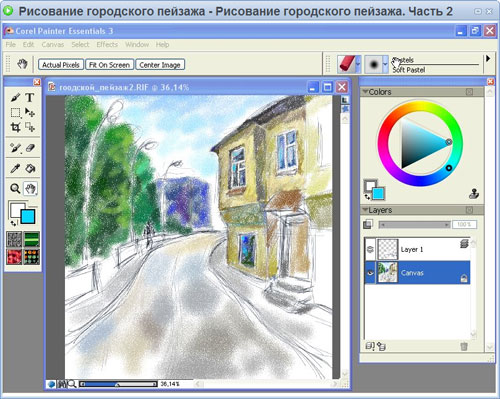Delete layer with trash icon
Screen dimensions: 500x399
tap(464, 346)
